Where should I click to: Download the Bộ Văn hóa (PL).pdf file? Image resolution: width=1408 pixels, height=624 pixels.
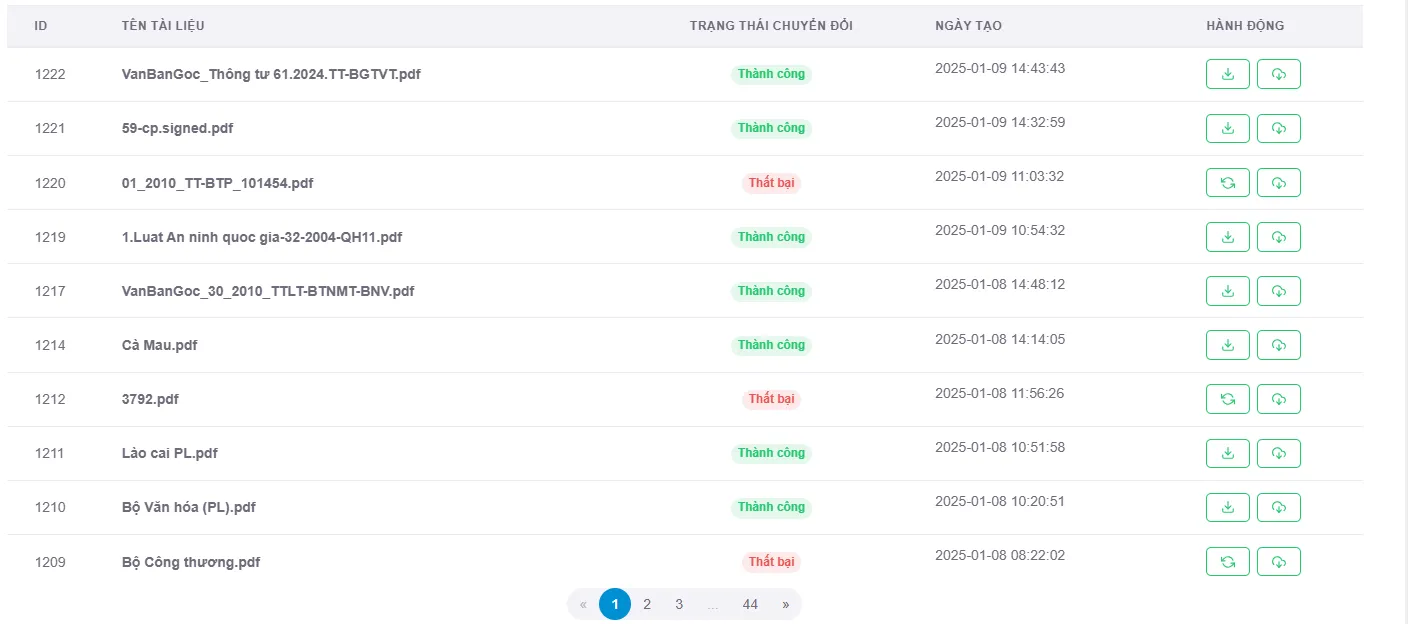[1227, 507]
